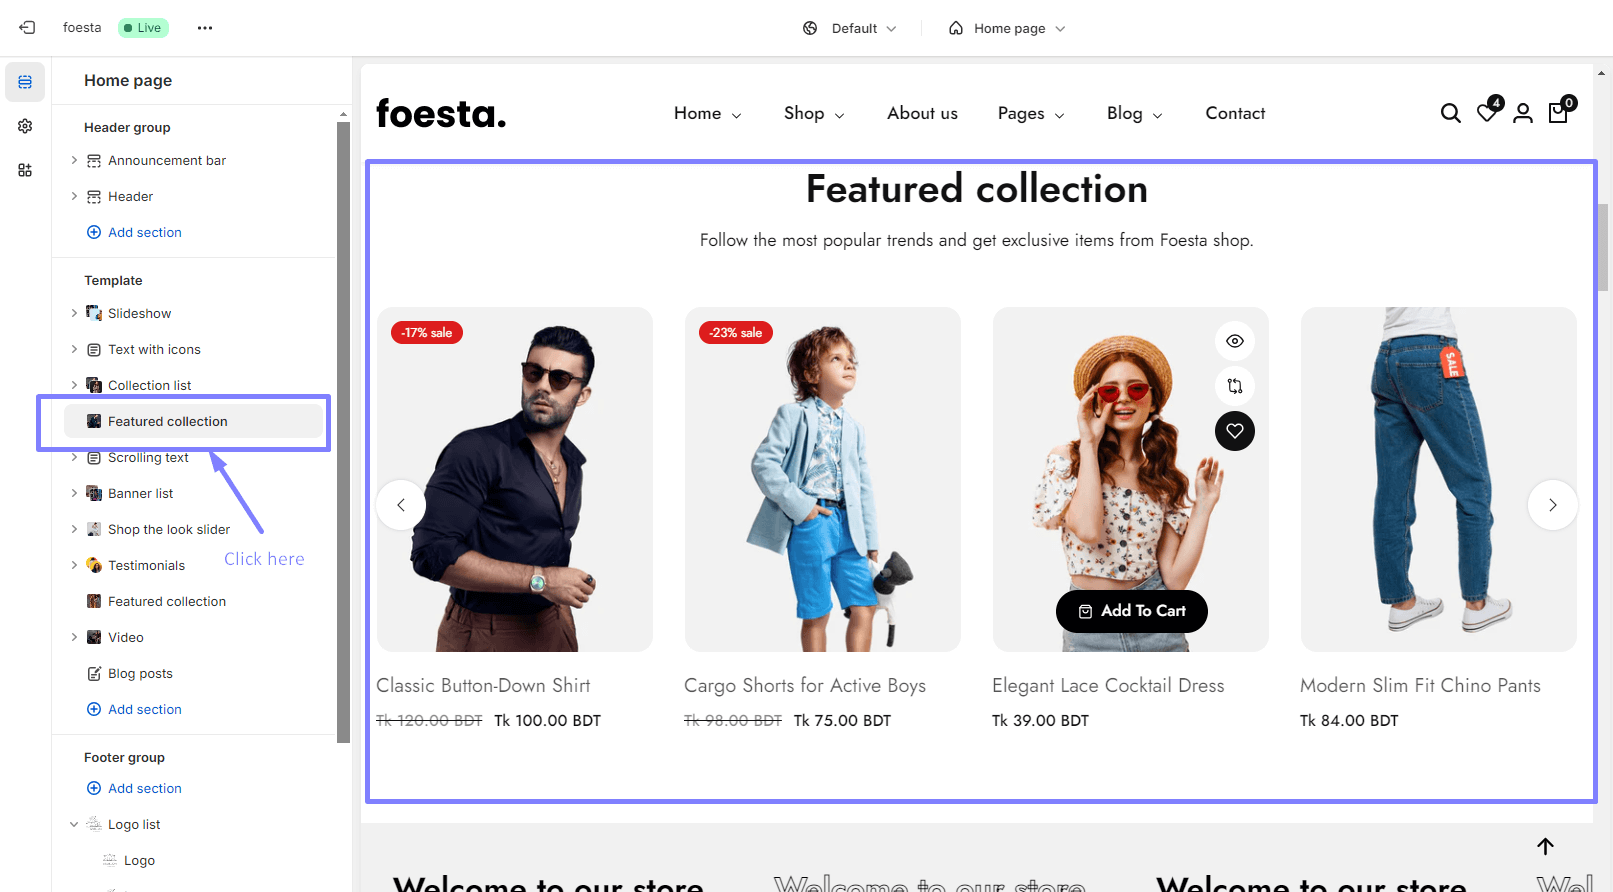The width and height of the screenshot is (1613, 892).
Task: Open the app embeds sidebar icon
Action: 25,170
